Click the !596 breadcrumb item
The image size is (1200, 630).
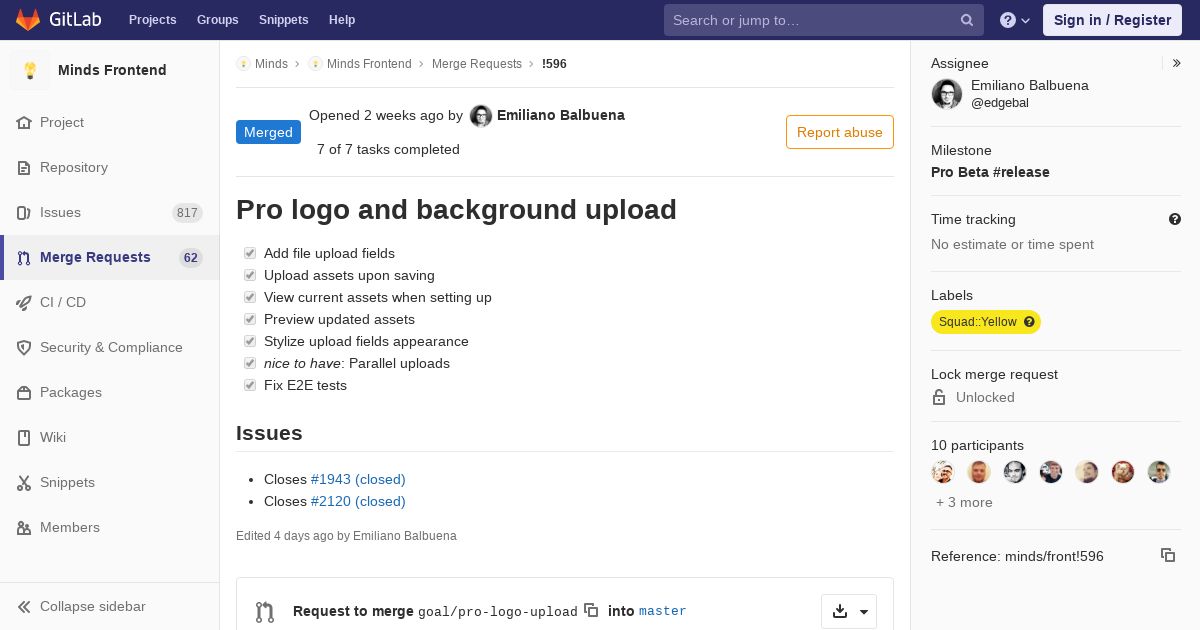pos(554,64)
